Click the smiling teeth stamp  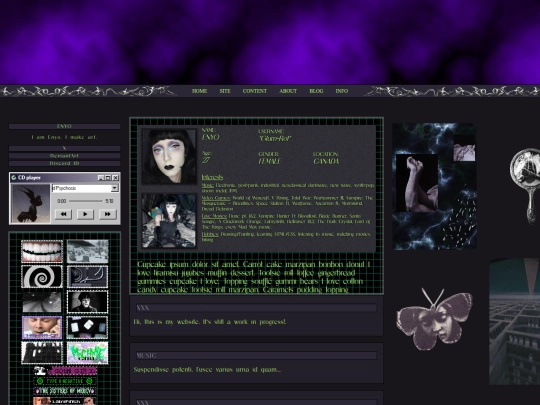coord(42,251)
